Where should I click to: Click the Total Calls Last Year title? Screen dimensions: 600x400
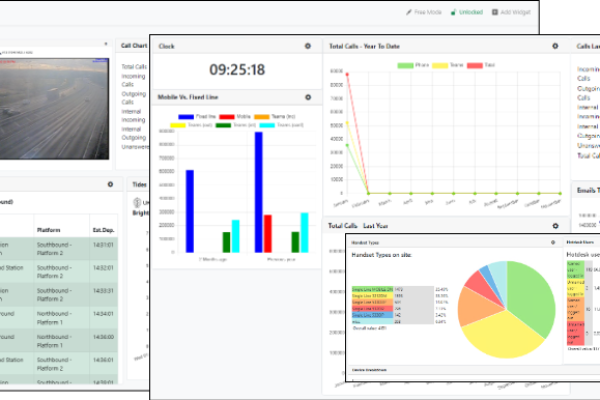tap(358, 226)
